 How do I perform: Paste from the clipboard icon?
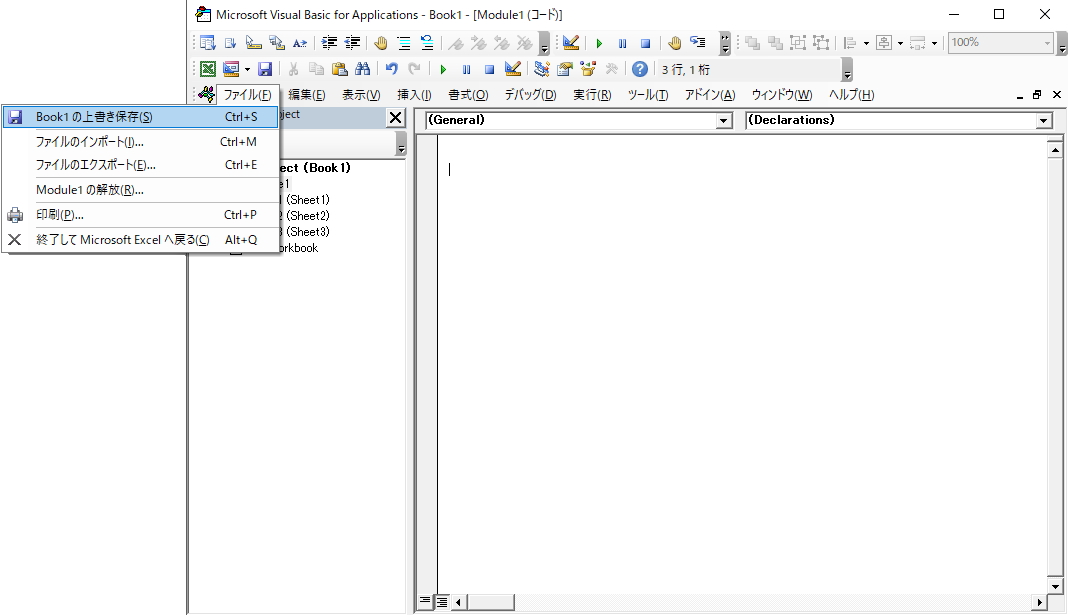tap(340, 69)
